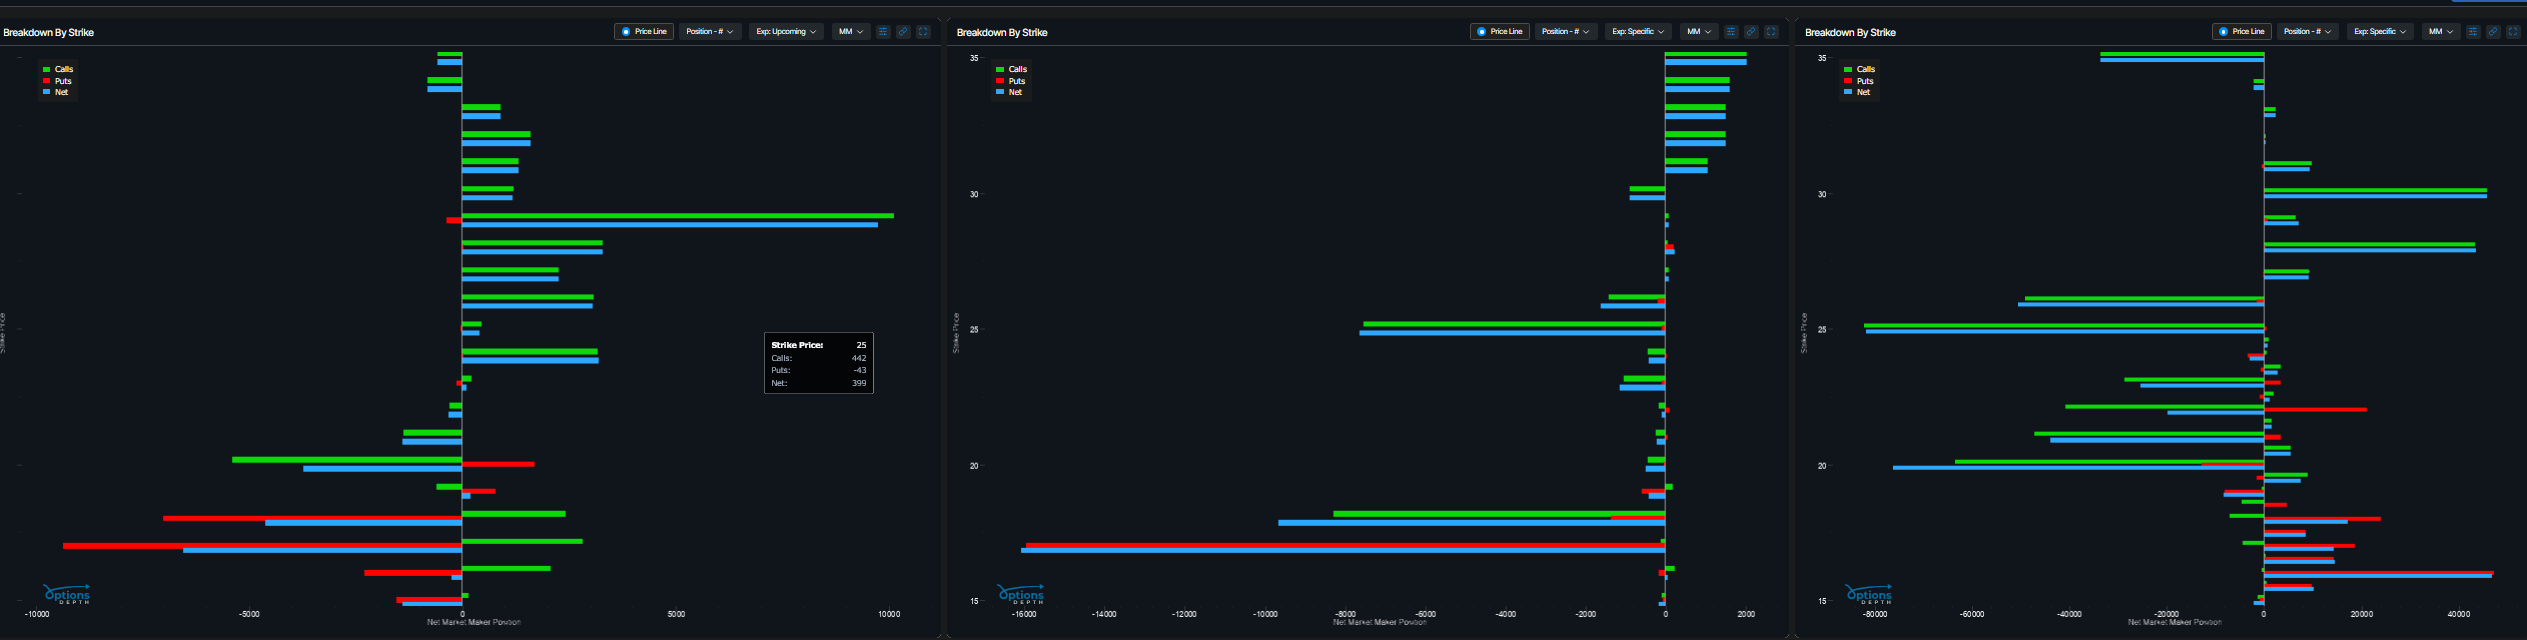2527x640 pixels.
Task: Toggle Net series in middle chart legend
Action: click(x=1010, y=92)
